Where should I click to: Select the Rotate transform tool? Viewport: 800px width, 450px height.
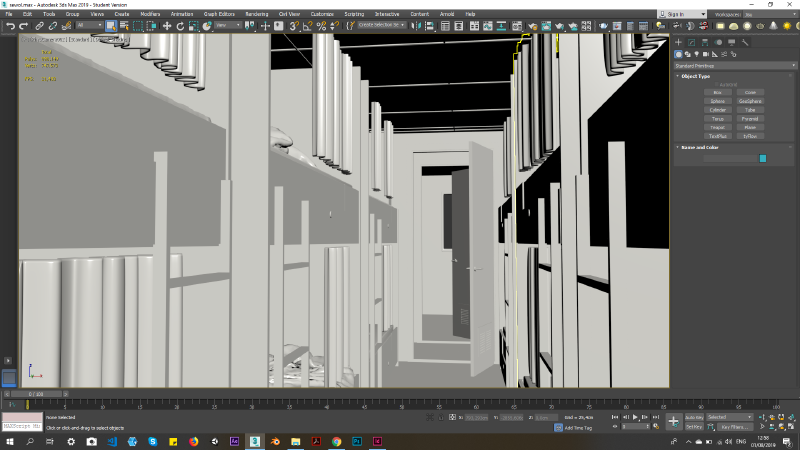tap(178, 25)
